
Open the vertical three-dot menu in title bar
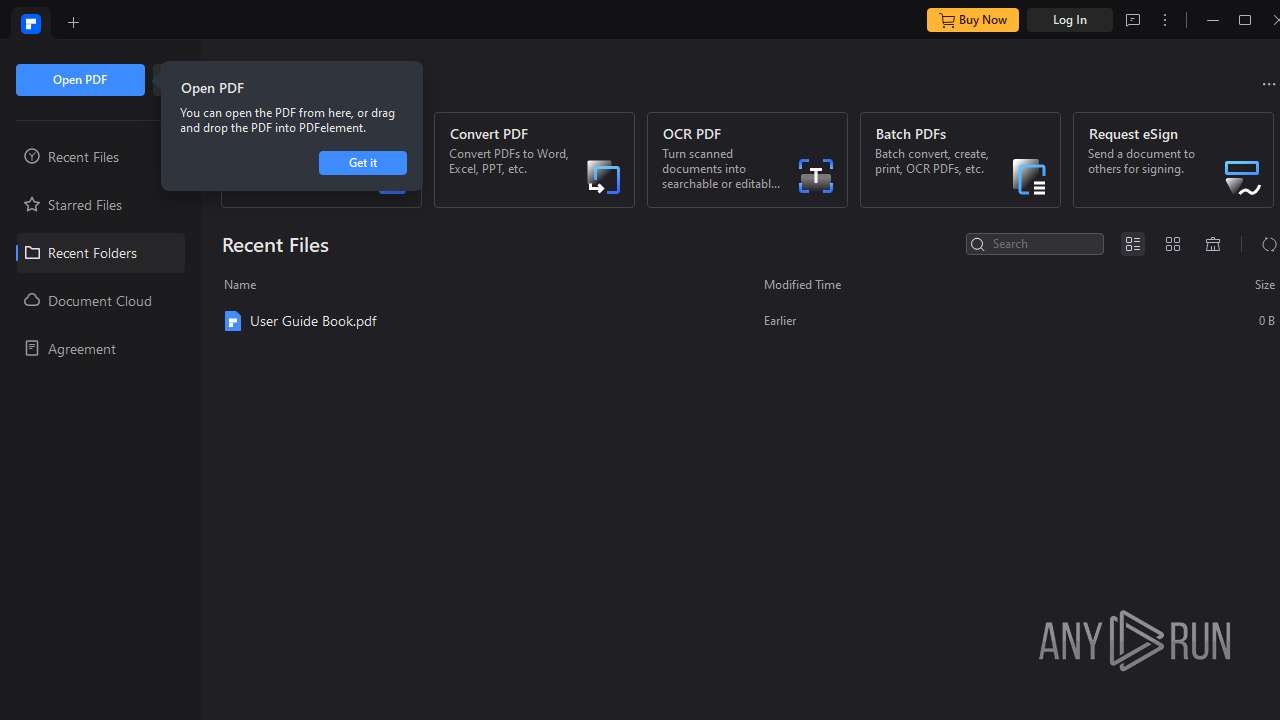pyautogui.click(x=1165, y=20)
